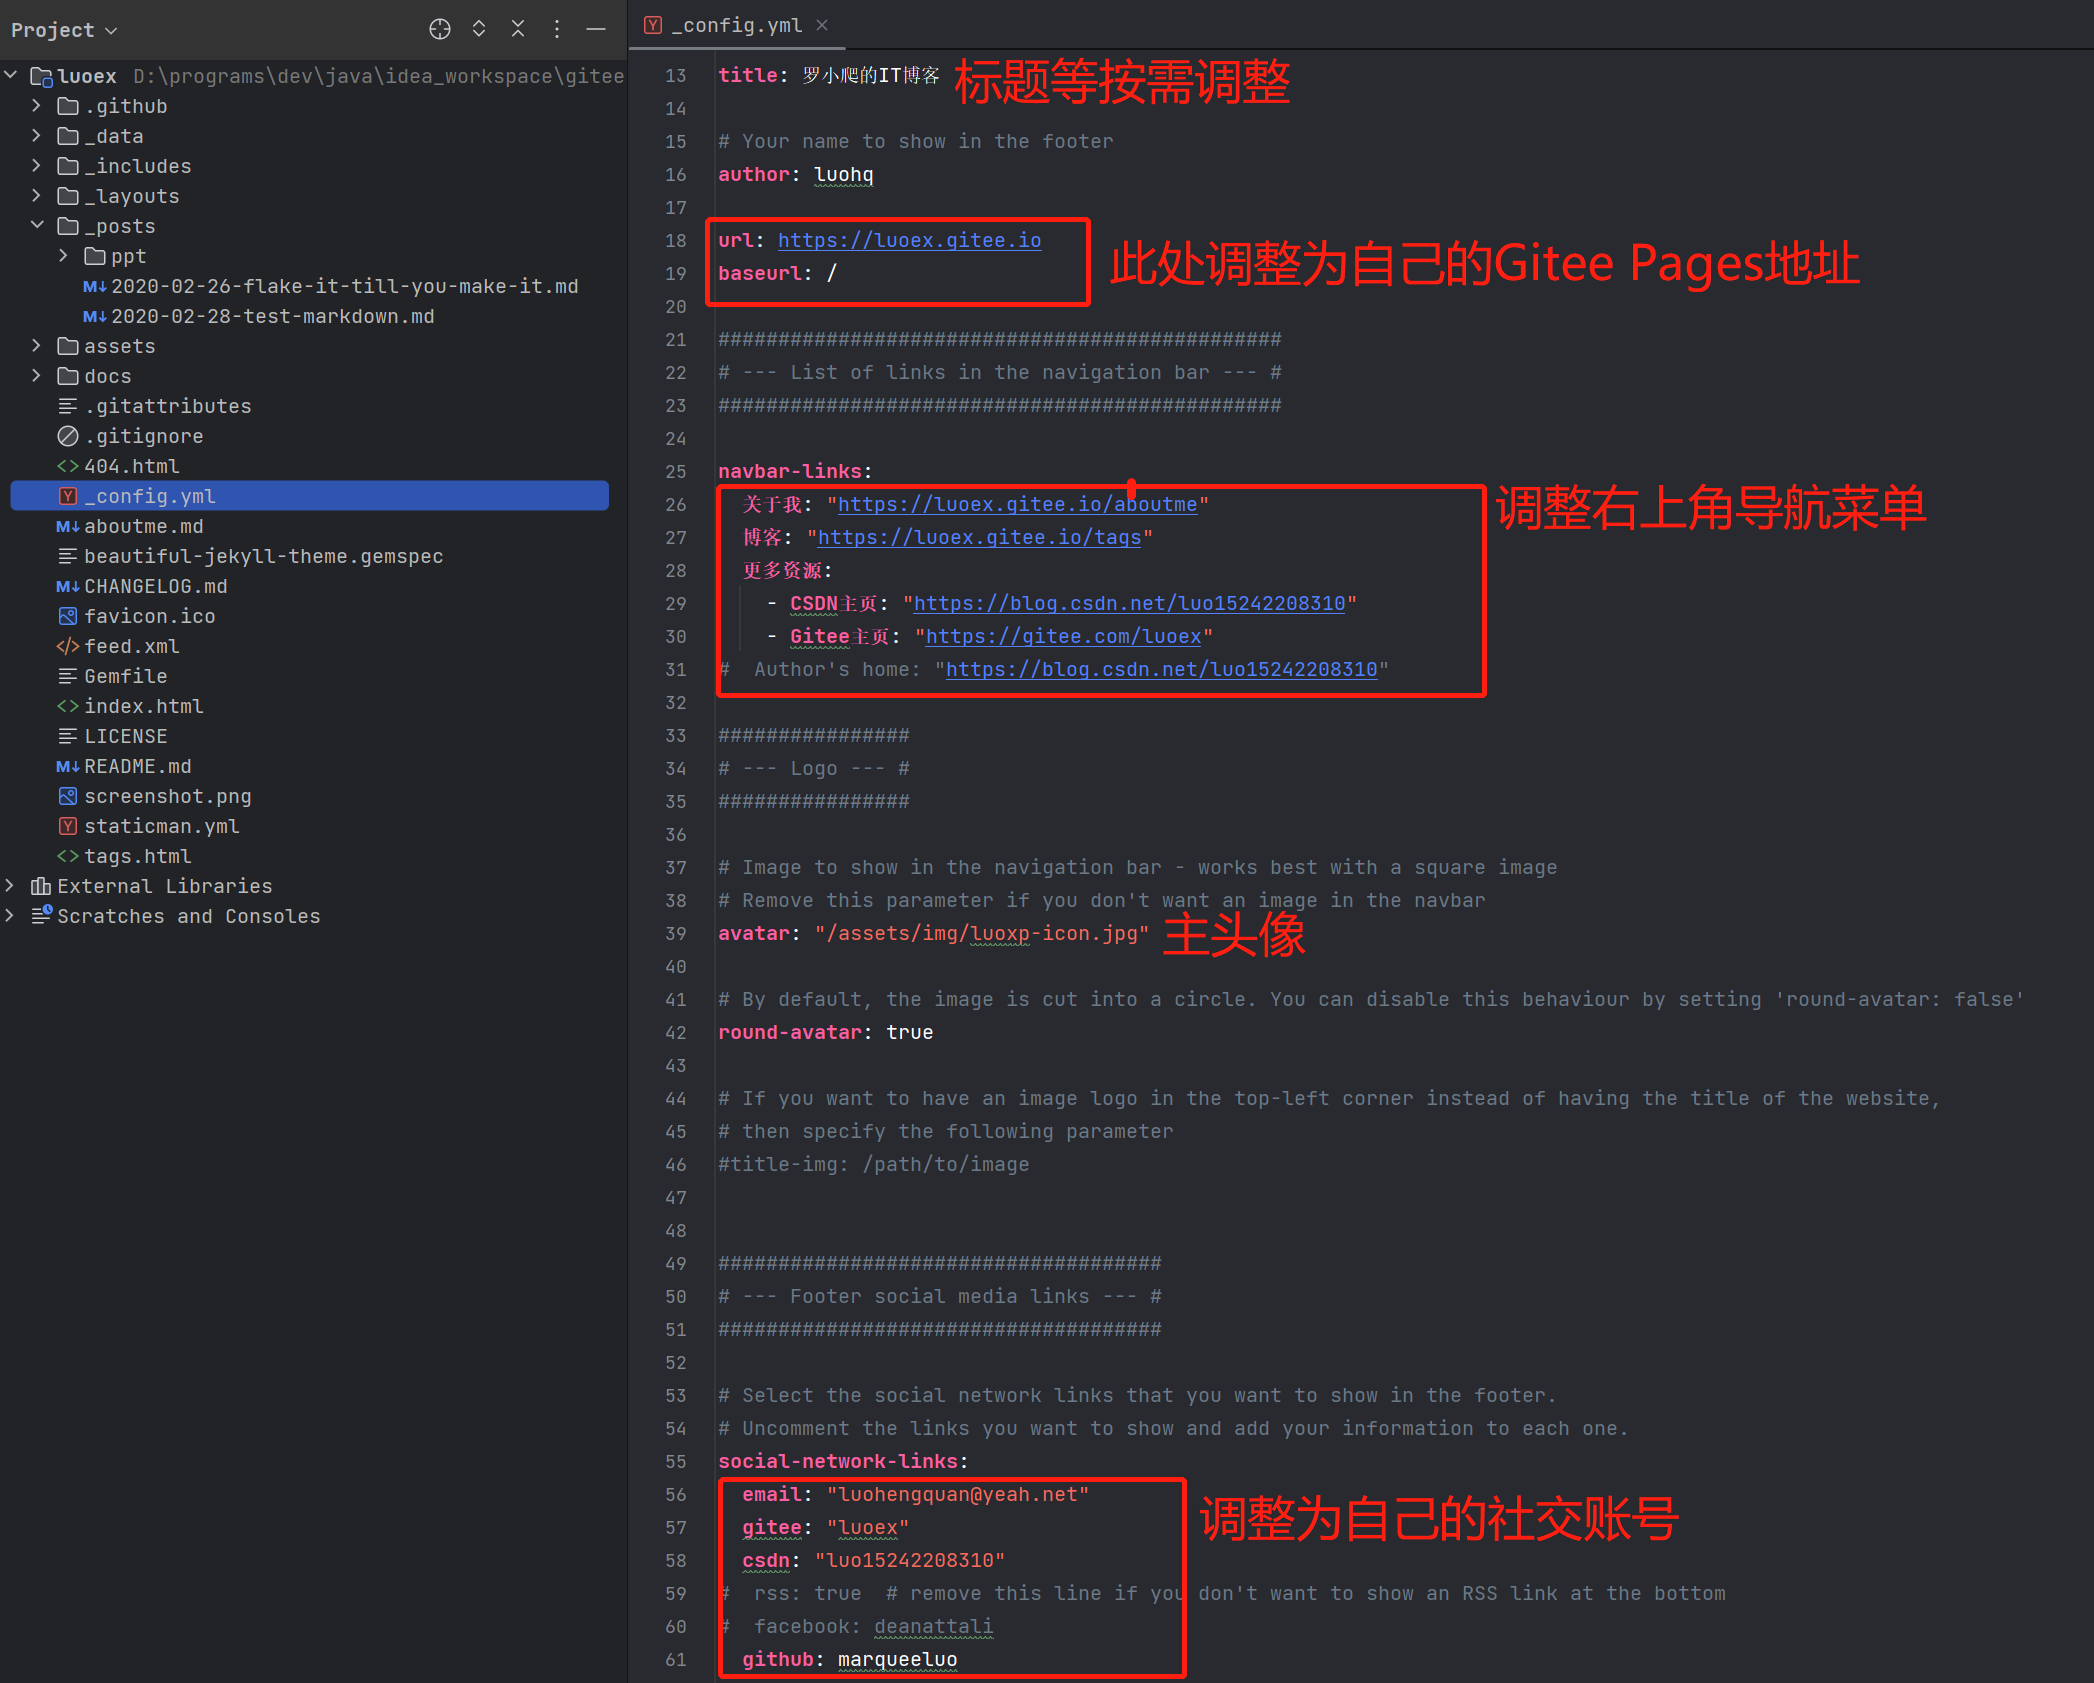Click the gitee.com/luoex link
Image resolution: width=2094 pixels, height=1683 pixels.
coord(1063,636)
